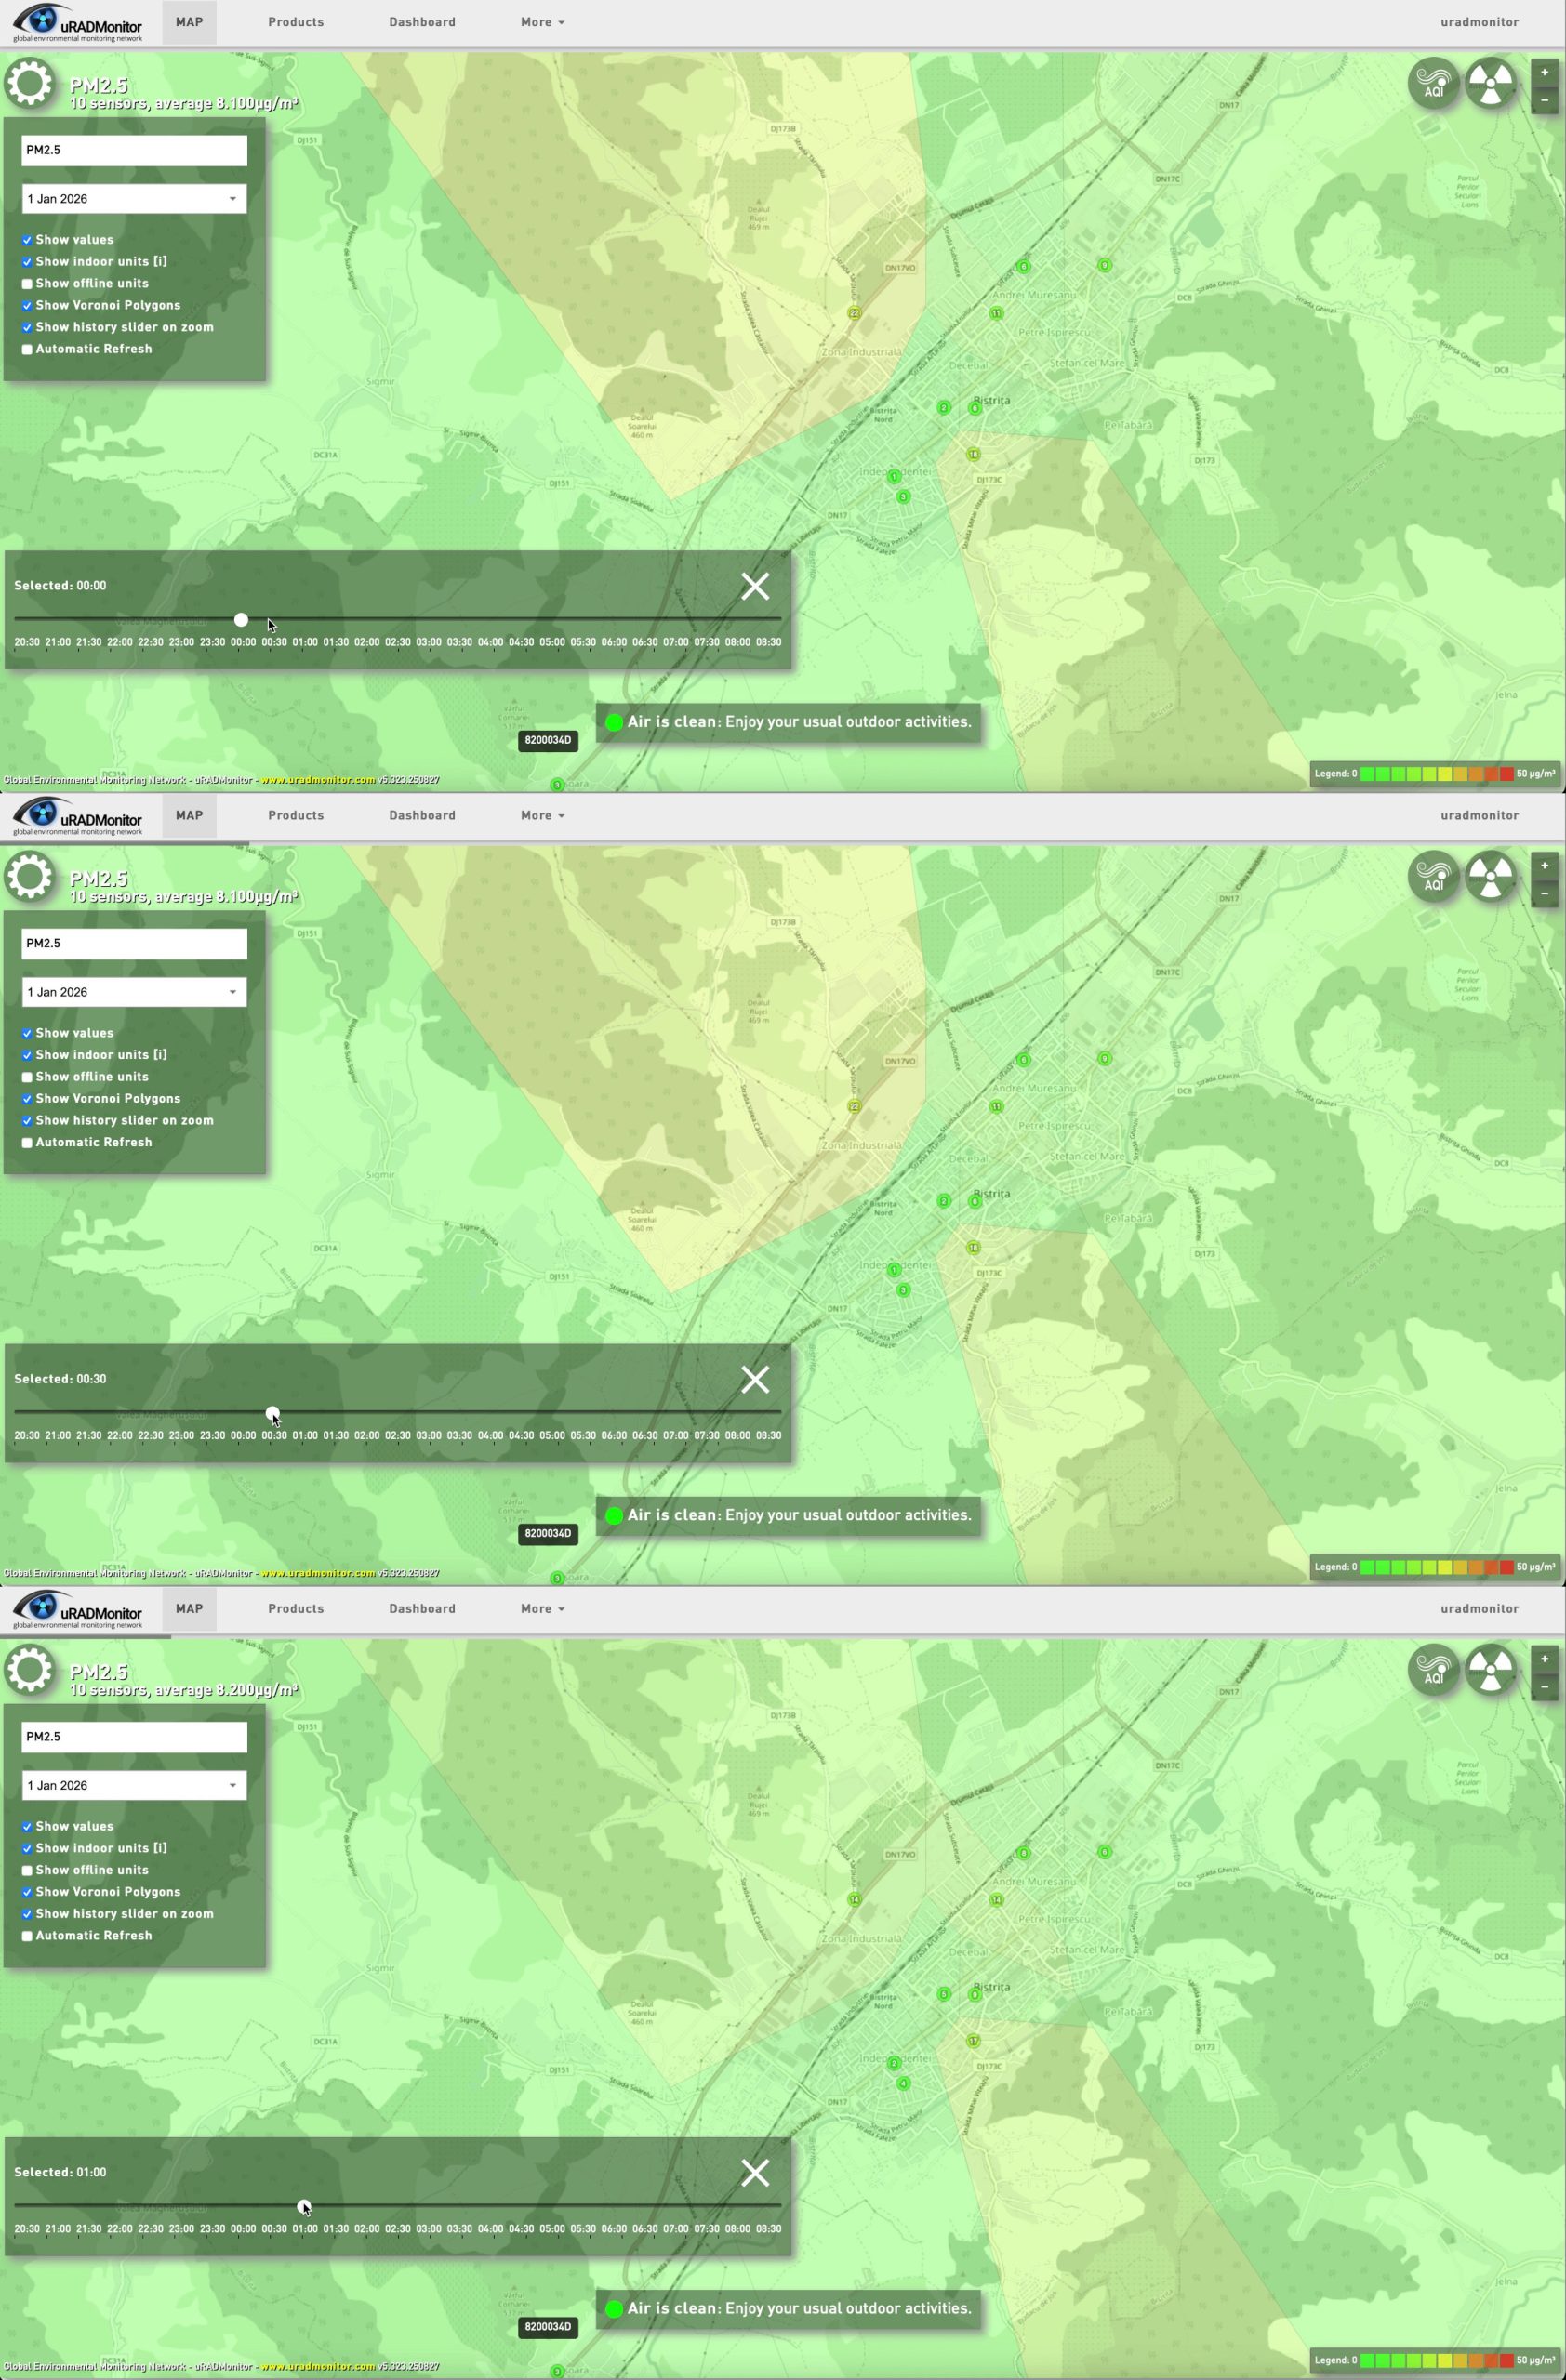Viewport: 1566px width, 2380px height.
Task: Disable the Show values checkbox
Action: click(x=27, y=240)
